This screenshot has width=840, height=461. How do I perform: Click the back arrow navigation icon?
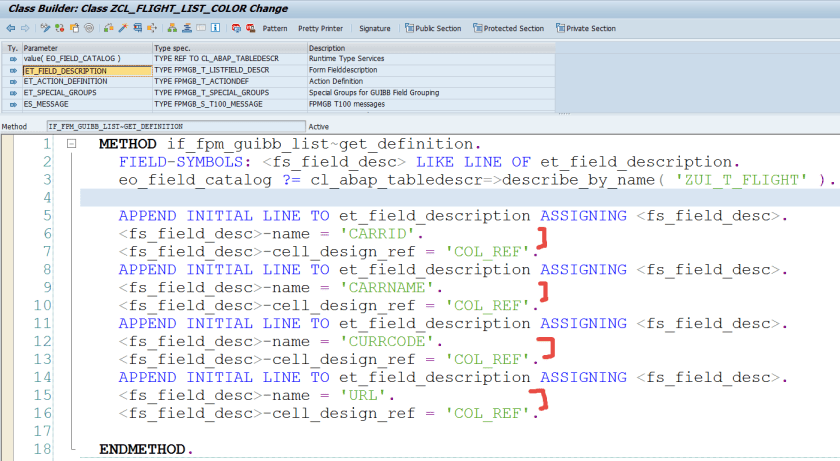[11, 29]
